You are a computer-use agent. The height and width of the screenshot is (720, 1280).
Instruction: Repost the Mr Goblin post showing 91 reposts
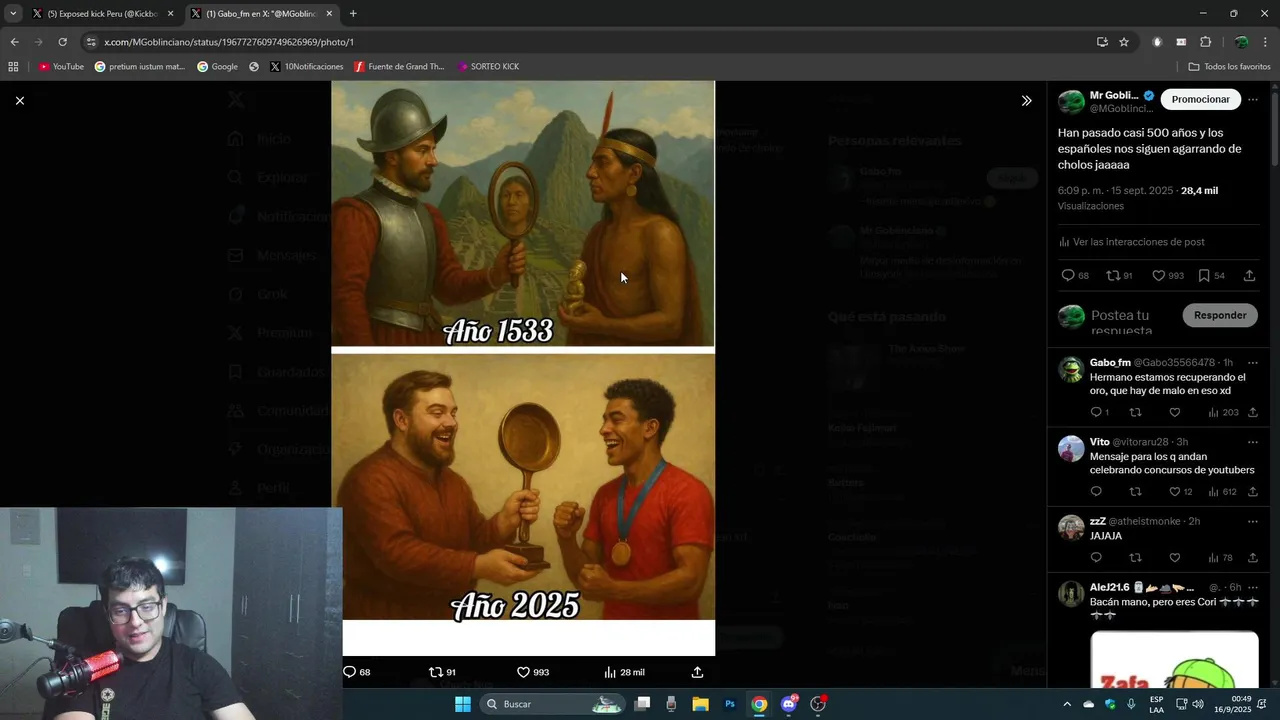[1119, 276]
